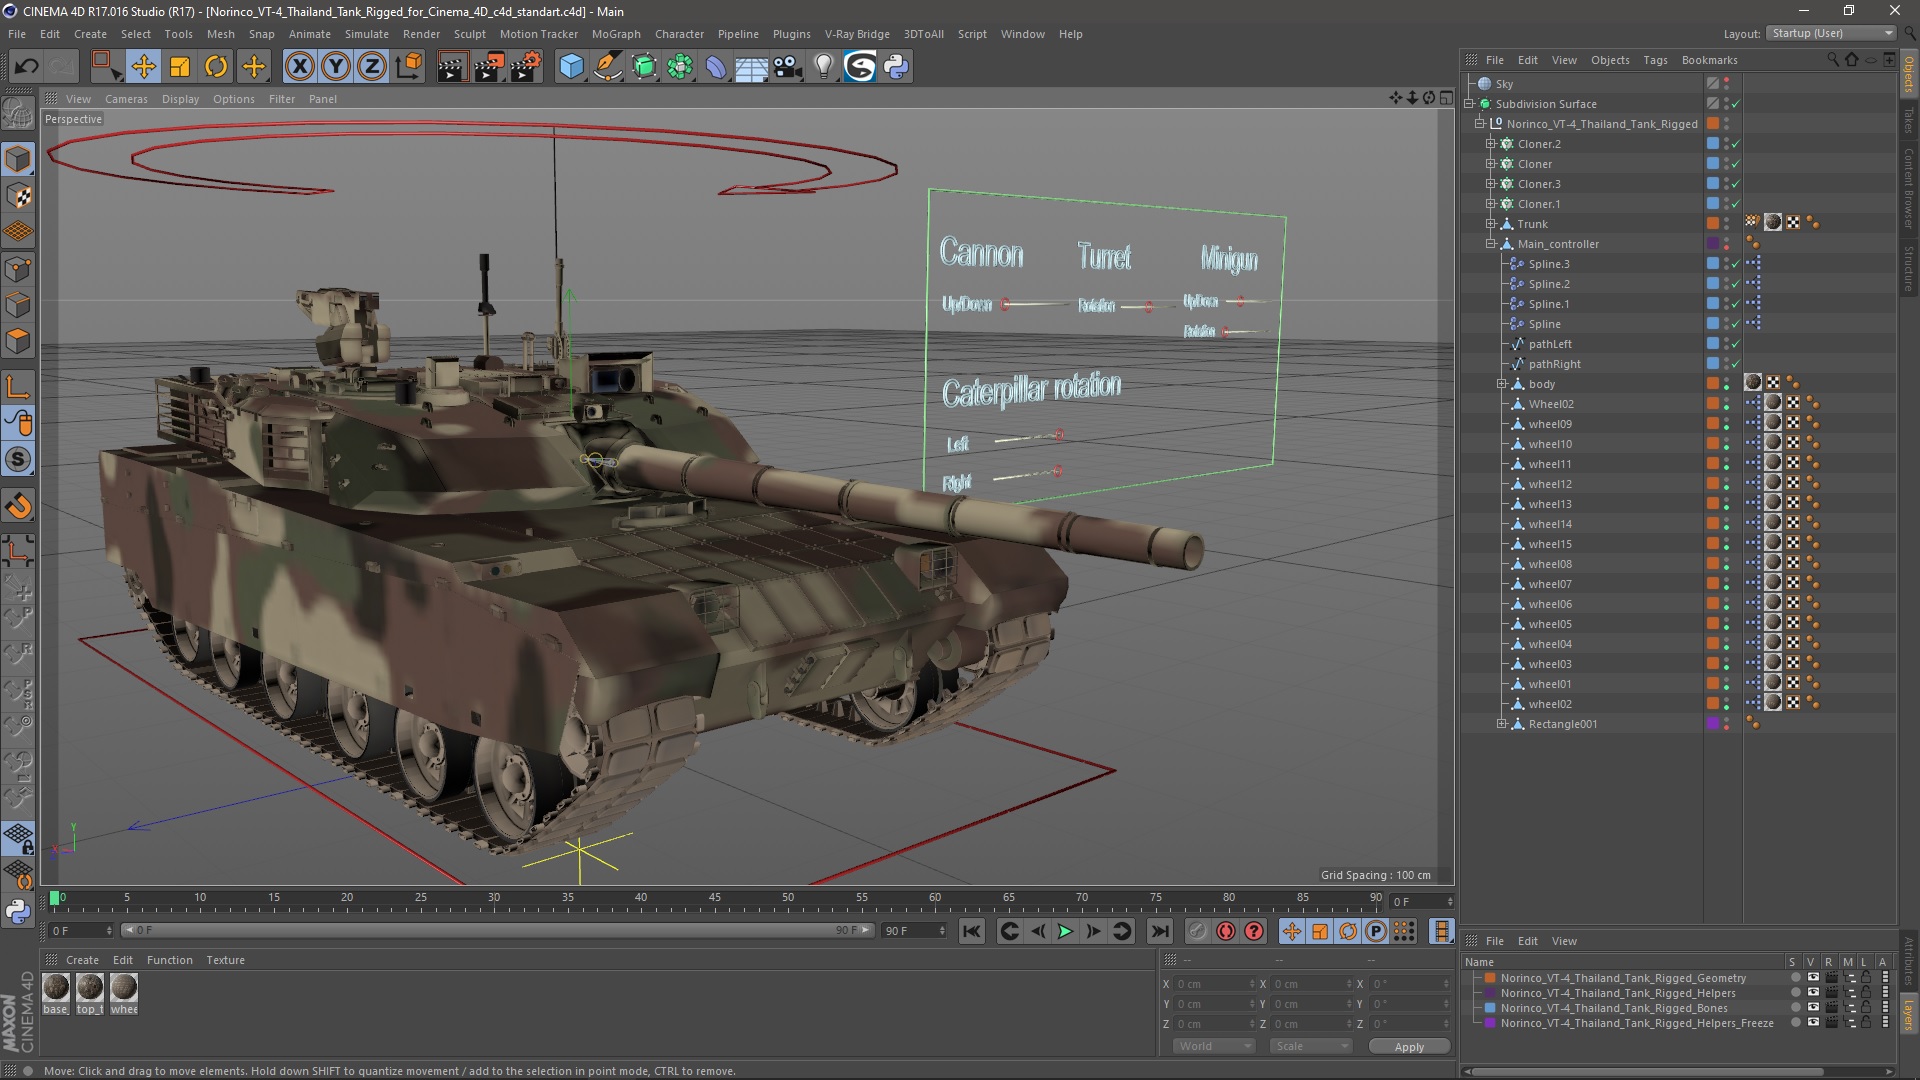This screenshot has height=1080, width=1920.
Task: Toggle Sky object visibility dots
Action: 1727,84
